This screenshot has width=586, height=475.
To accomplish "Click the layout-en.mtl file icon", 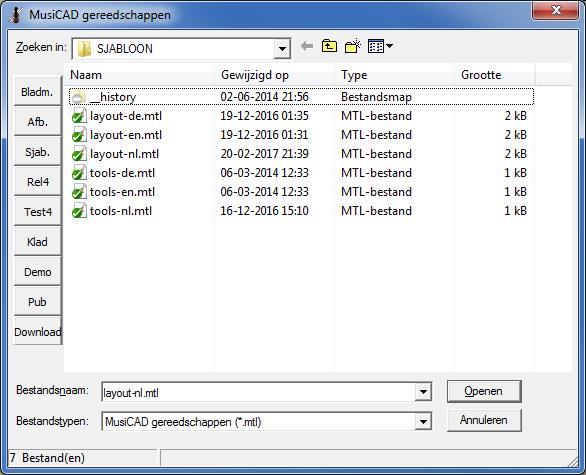I will tap(79, 135).
